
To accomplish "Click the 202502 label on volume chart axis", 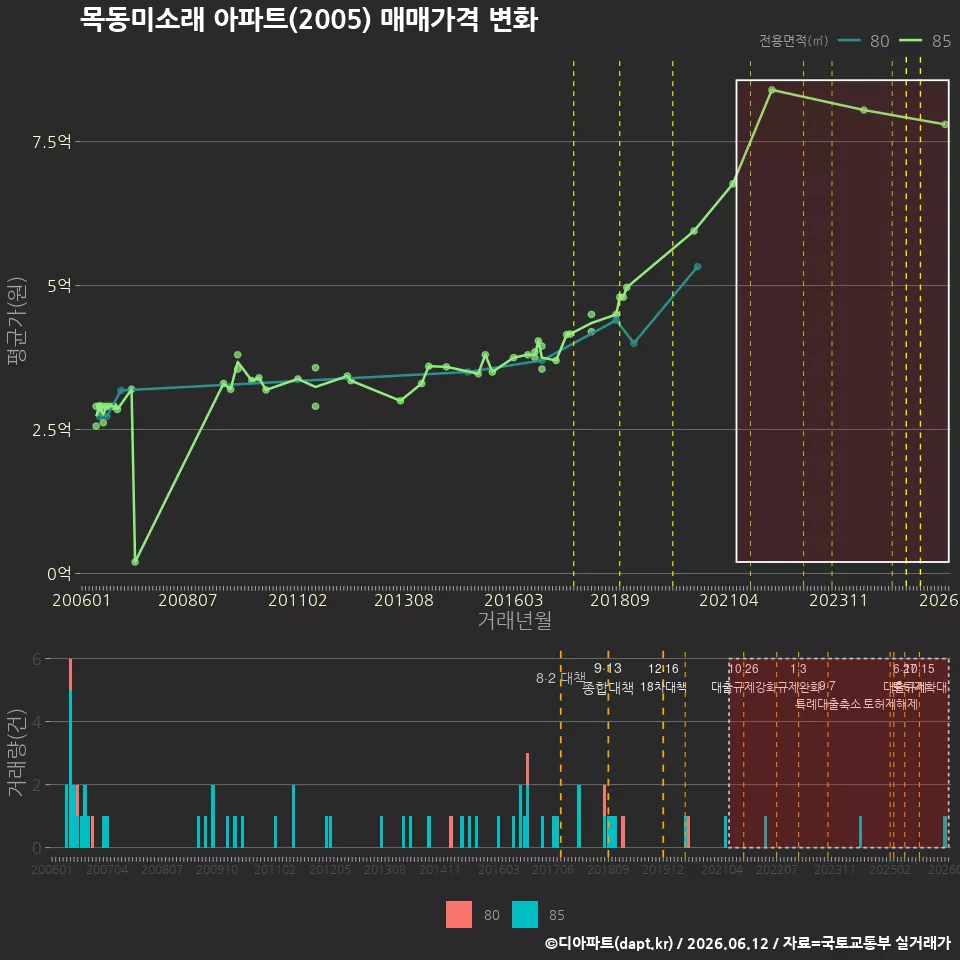I will tap(890, 869).
